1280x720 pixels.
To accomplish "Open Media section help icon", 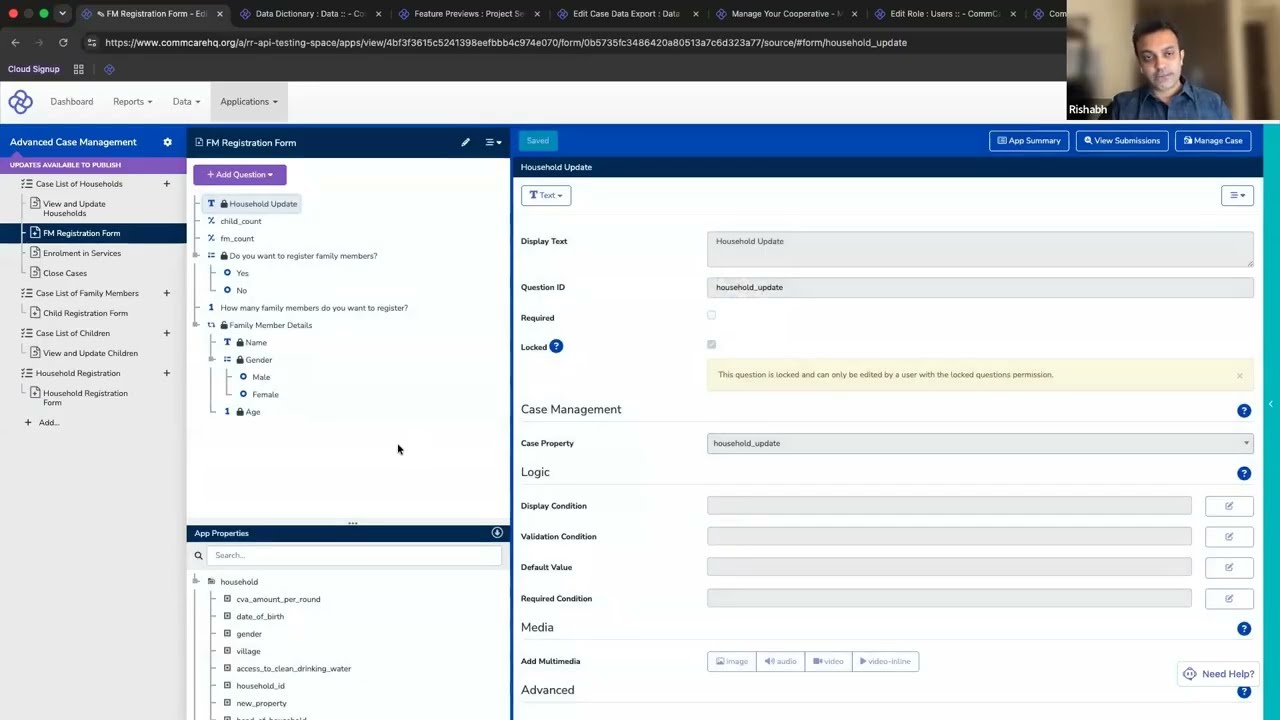I will pyautogui.click(x=1244, y=628).
